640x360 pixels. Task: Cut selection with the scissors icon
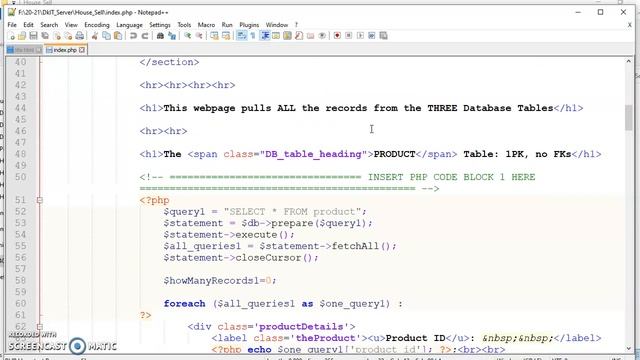(95, 36)
